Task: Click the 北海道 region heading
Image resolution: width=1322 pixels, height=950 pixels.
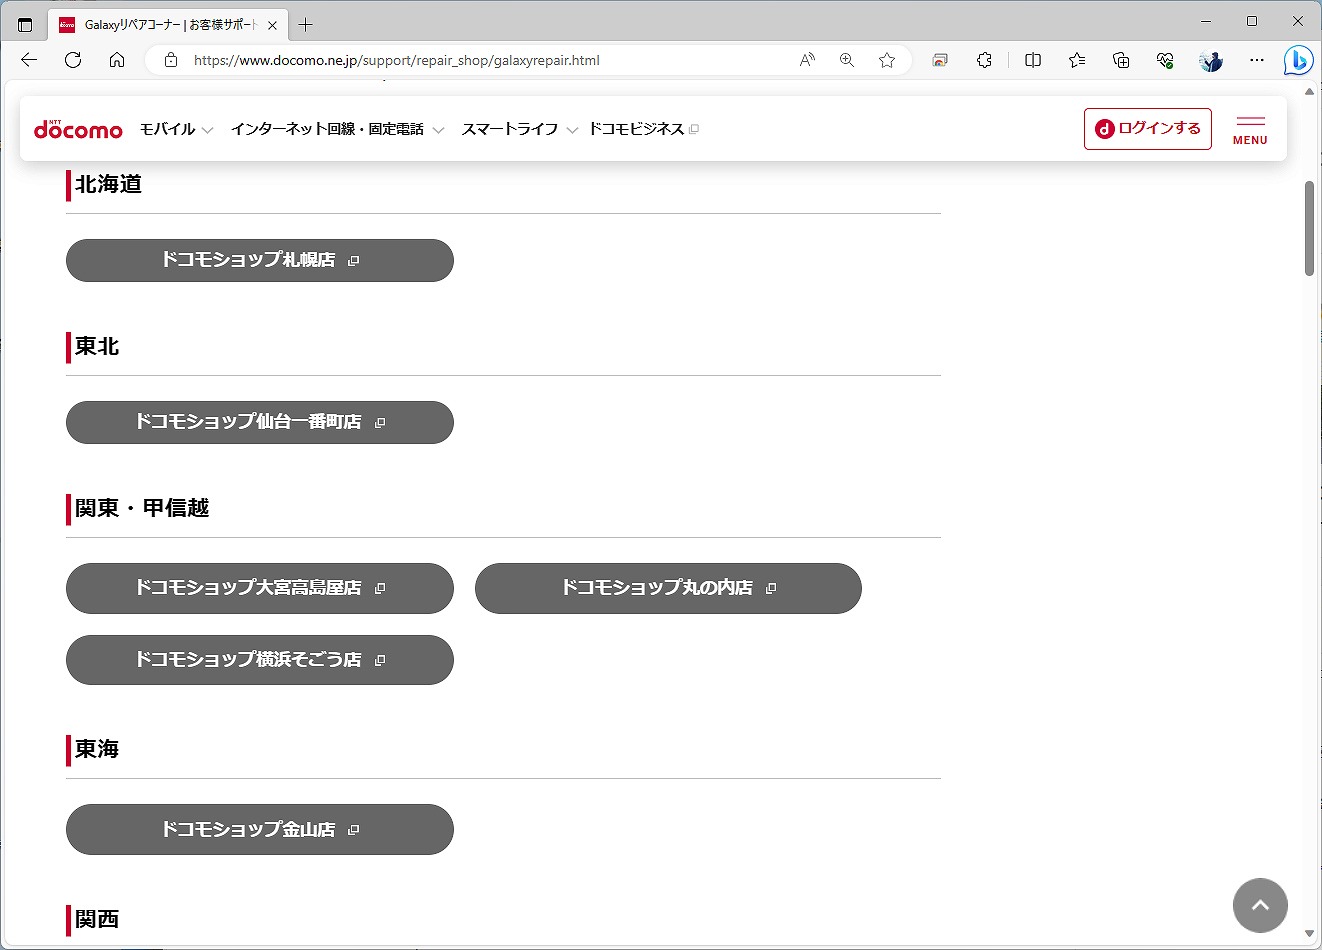Action: pyautogui.click(x=108, y=184)
